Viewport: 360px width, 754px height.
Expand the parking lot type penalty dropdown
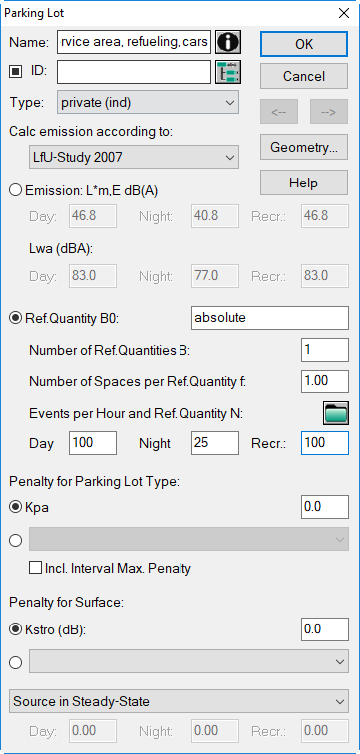click(x=189, y=540)
